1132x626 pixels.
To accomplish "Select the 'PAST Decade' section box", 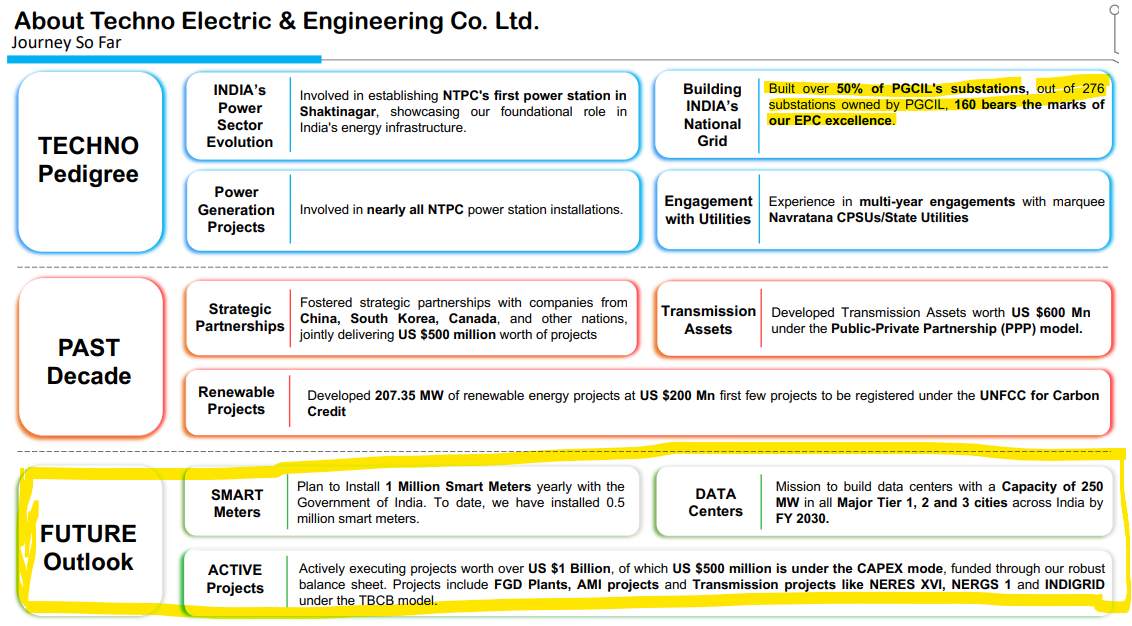I will point(90,358).
